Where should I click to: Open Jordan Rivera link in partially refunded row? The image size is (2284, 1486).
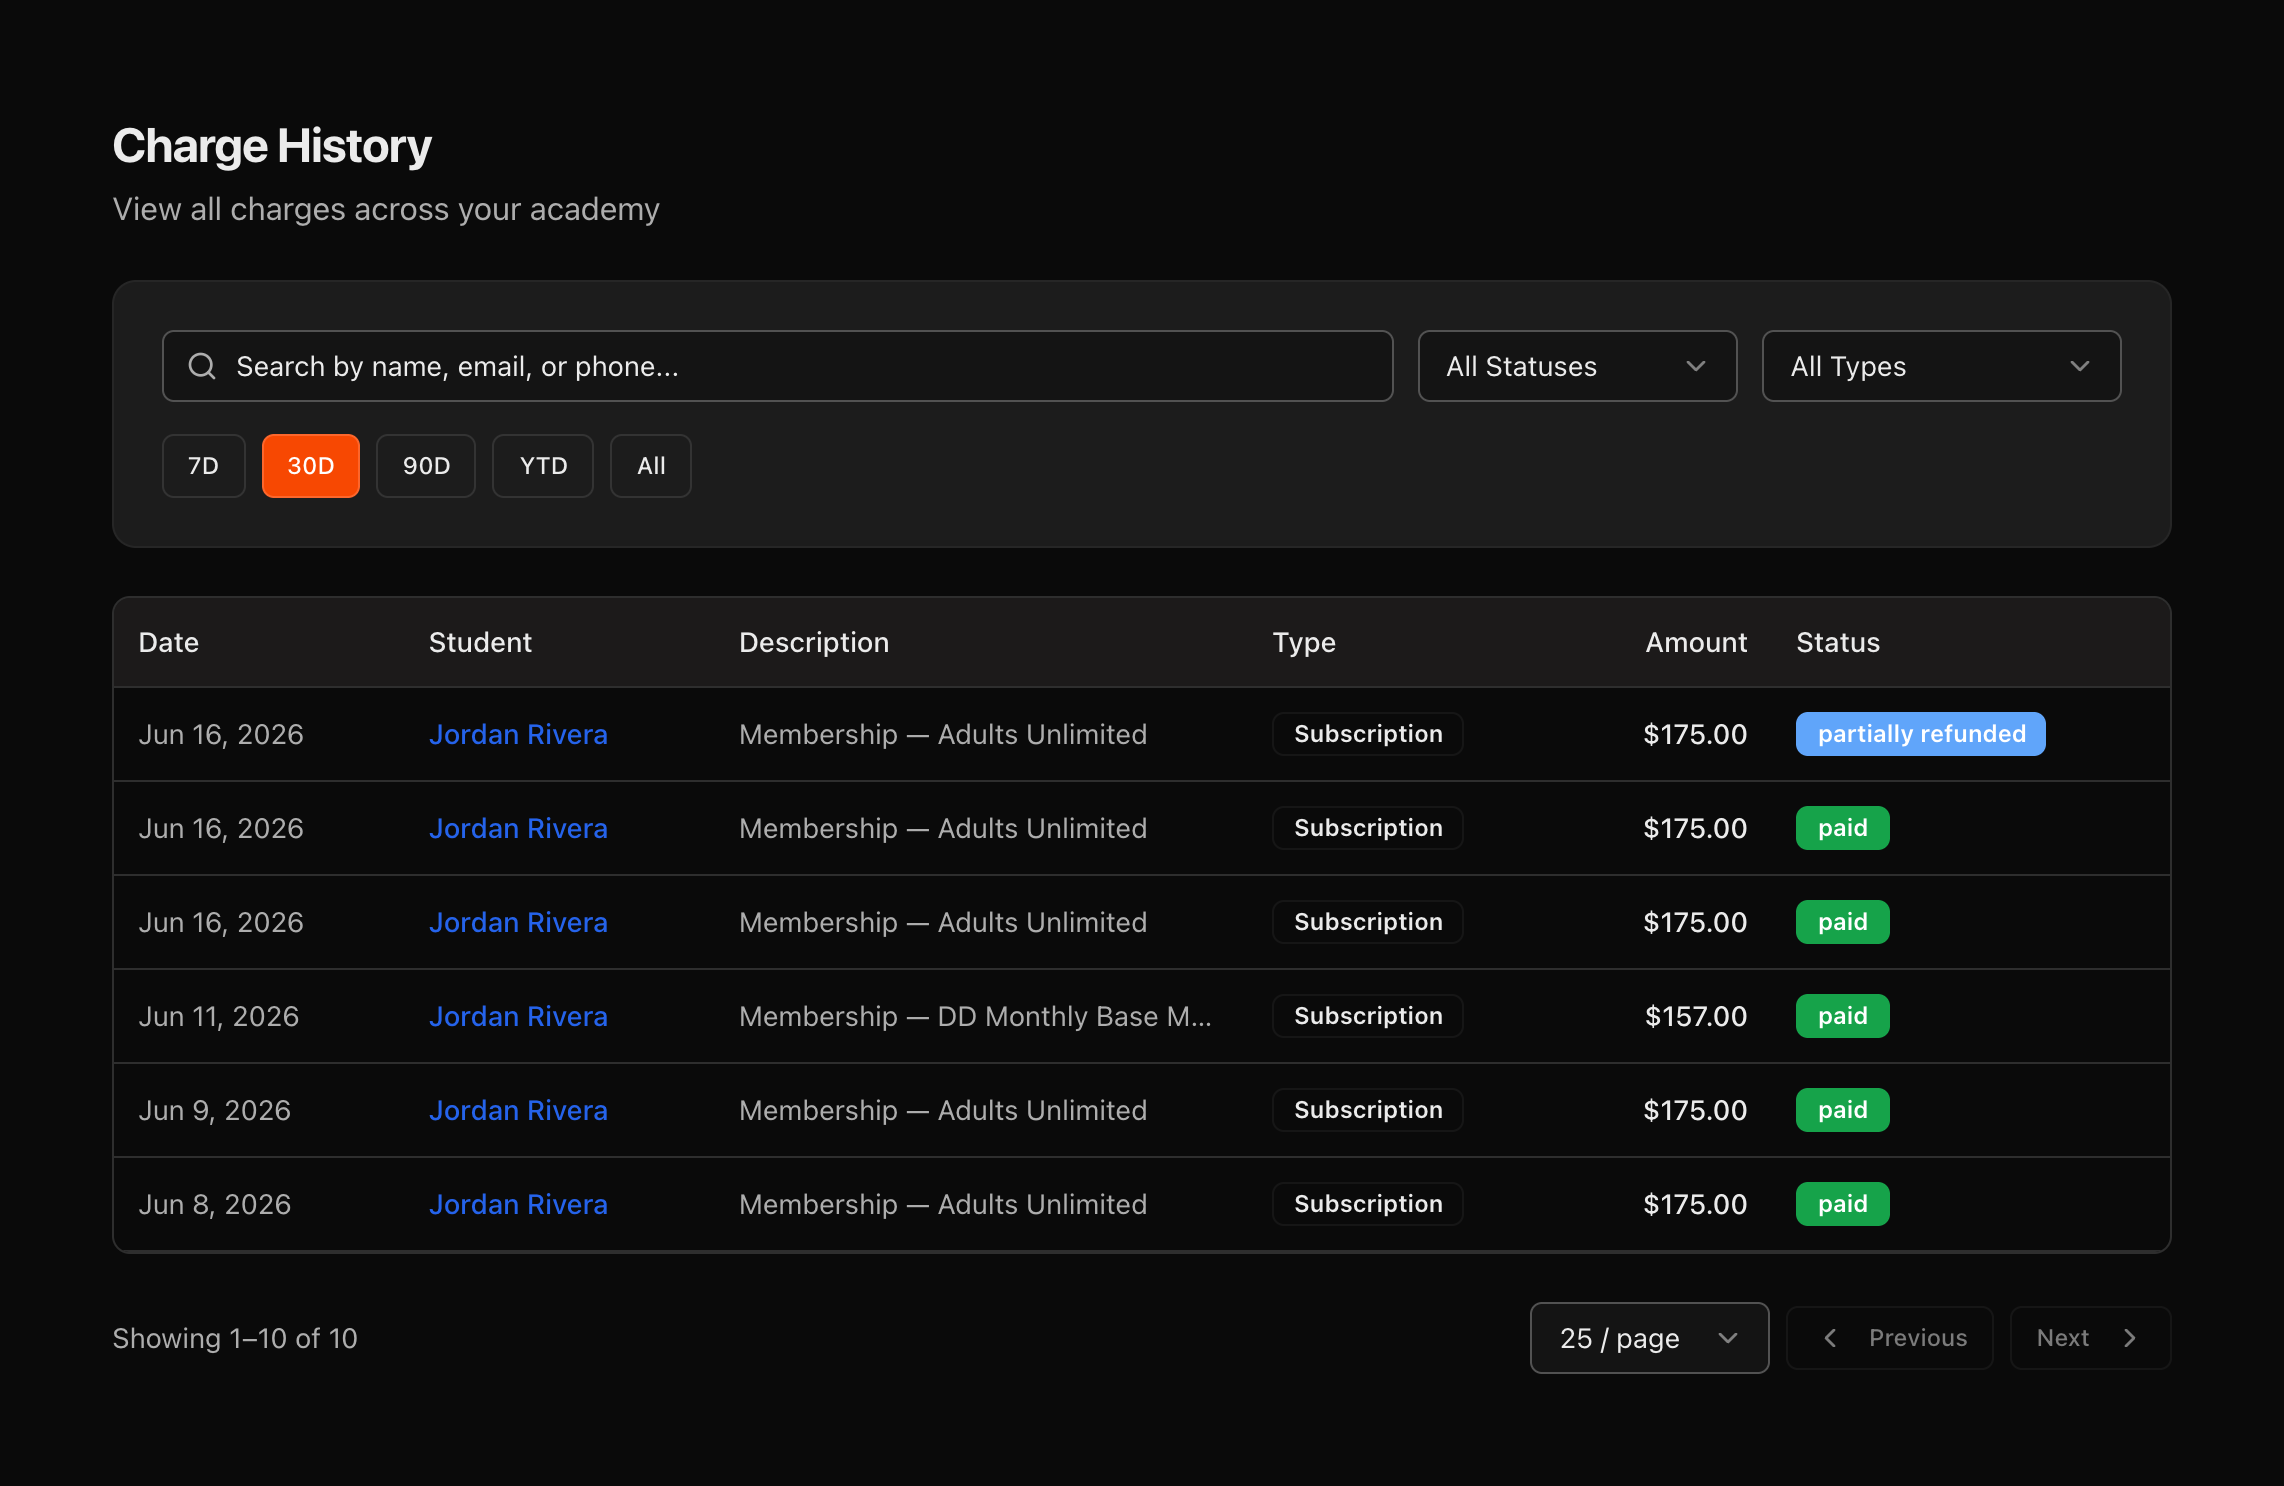click(x=518, y=734)
